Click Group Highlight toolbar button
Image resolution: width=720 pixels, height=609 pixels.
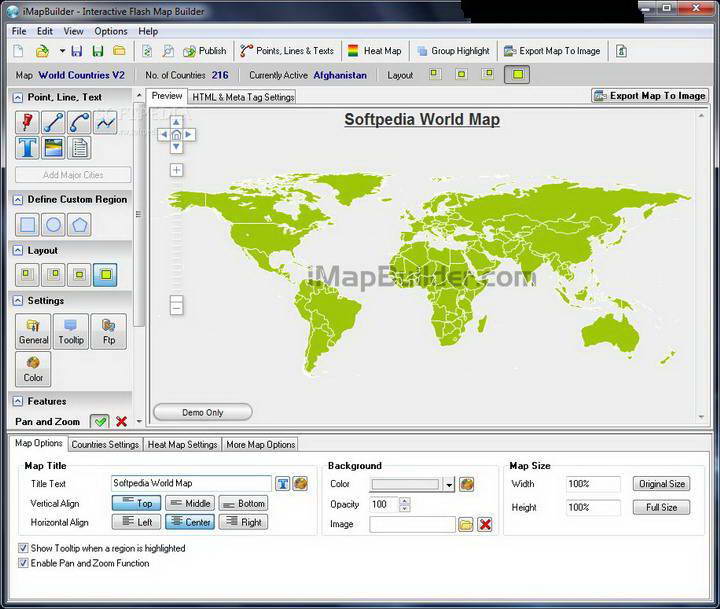tap(453, 51)
